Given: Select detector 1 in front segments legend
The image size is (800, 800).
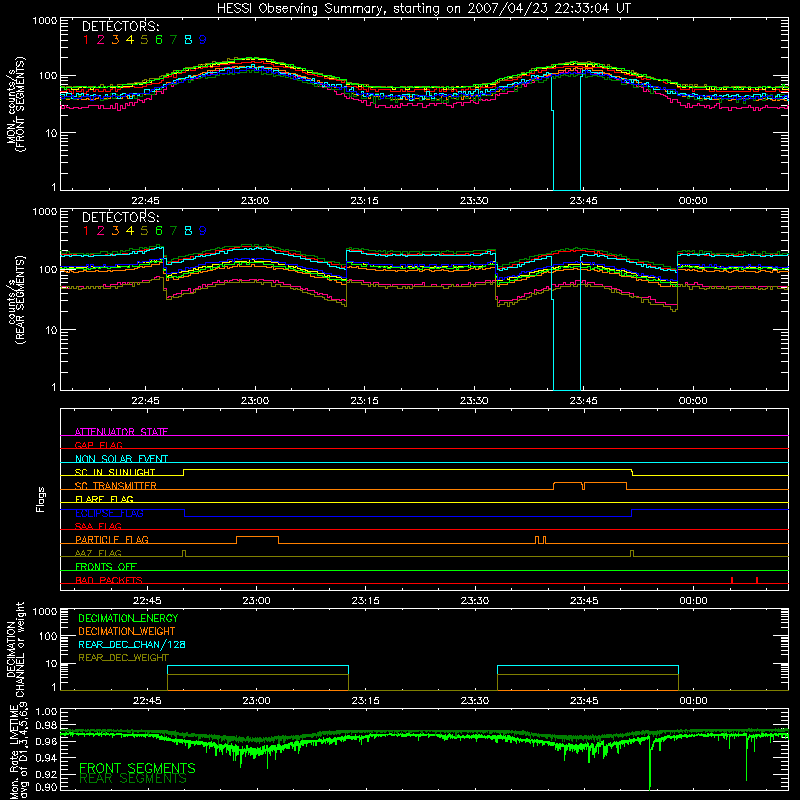Looking at the screenshot, I should click(x=86, y=40).
